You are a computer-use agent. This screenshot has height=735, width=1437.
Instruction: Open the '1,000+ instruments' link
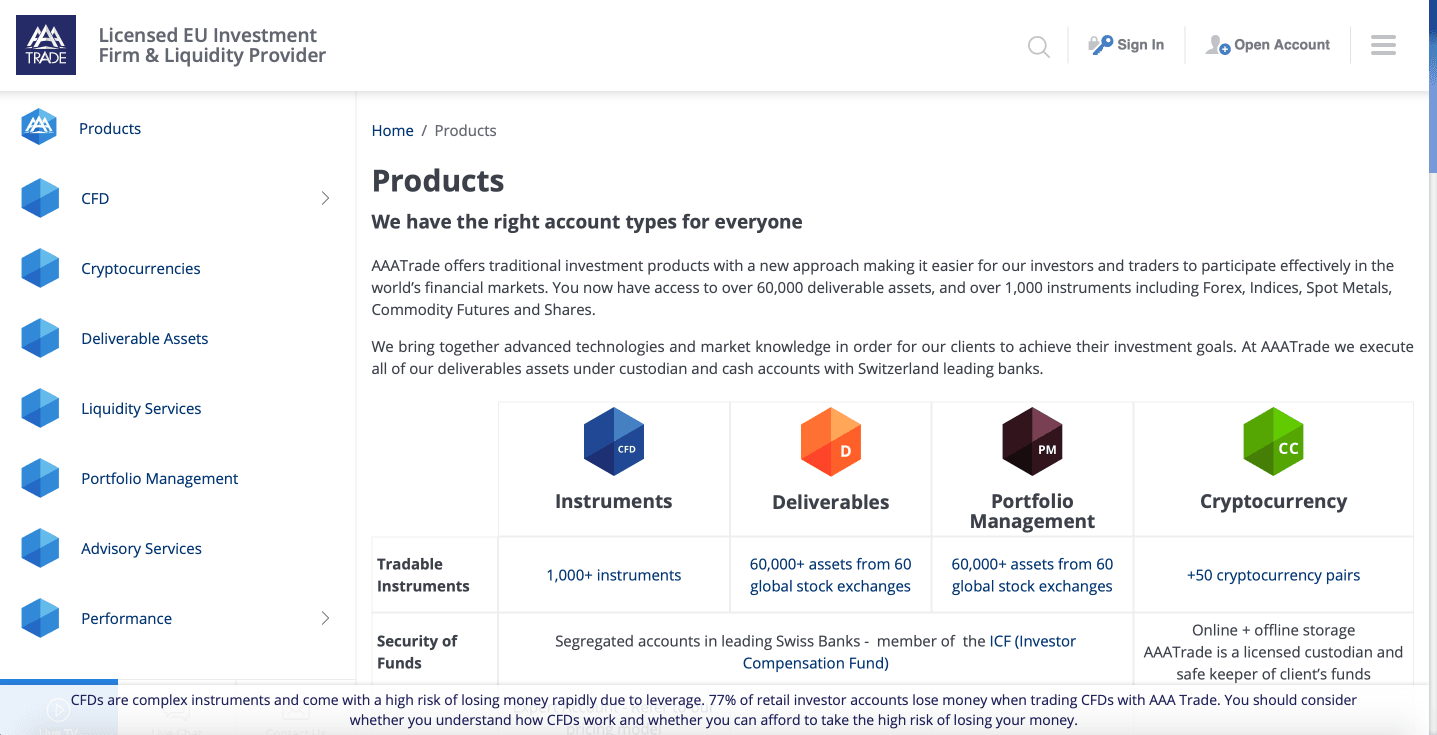[x=614, y=575]
